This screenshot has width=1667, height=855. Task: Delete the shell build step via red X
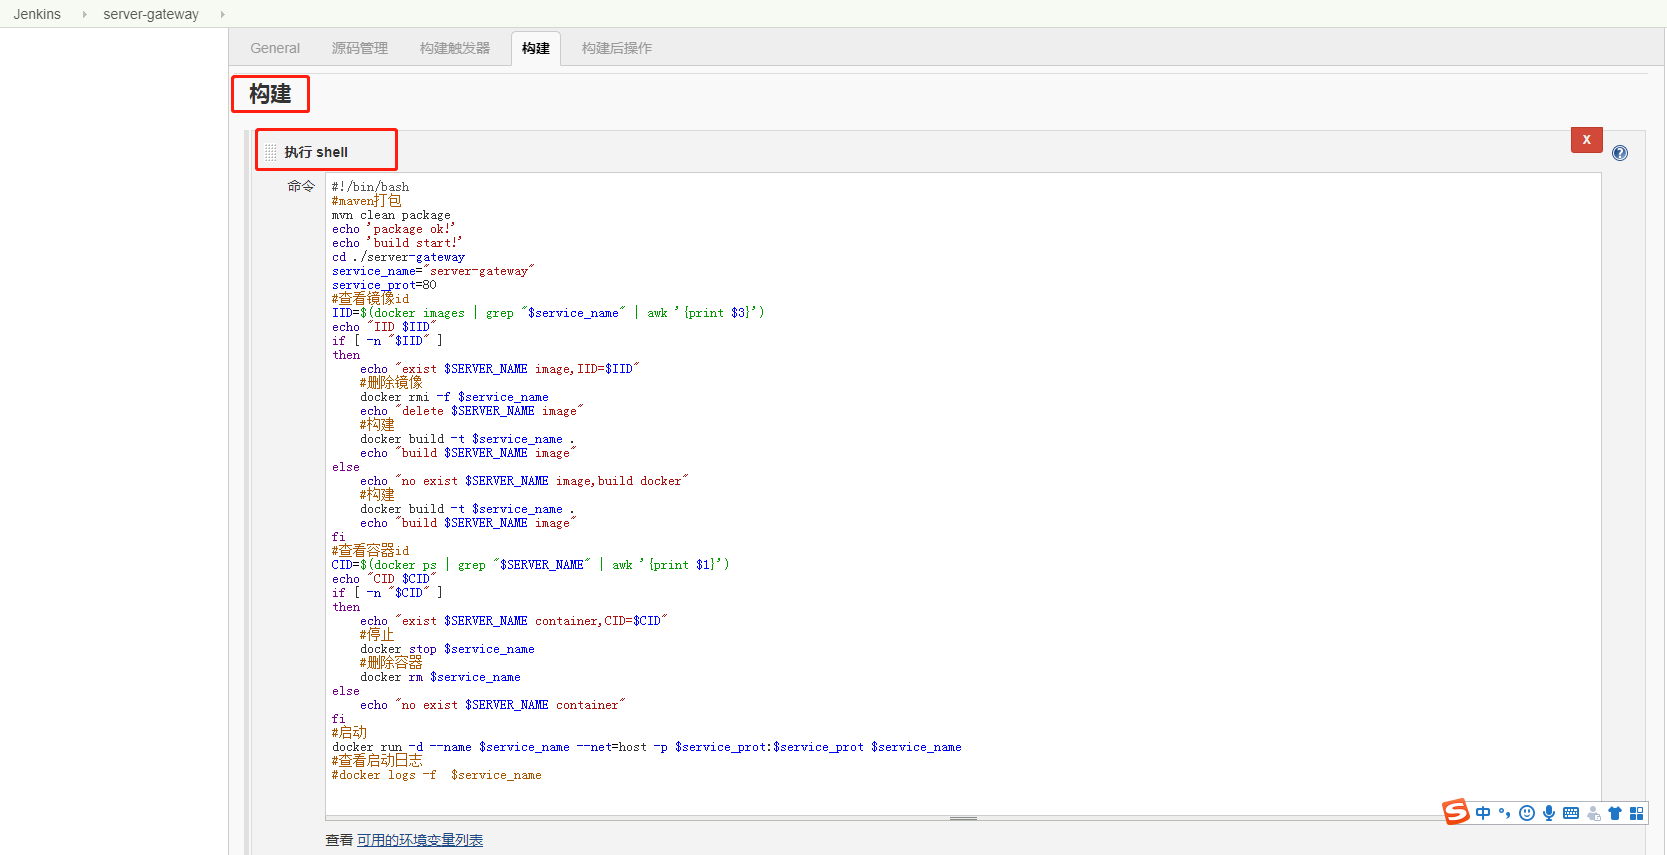pos(1586,140)
